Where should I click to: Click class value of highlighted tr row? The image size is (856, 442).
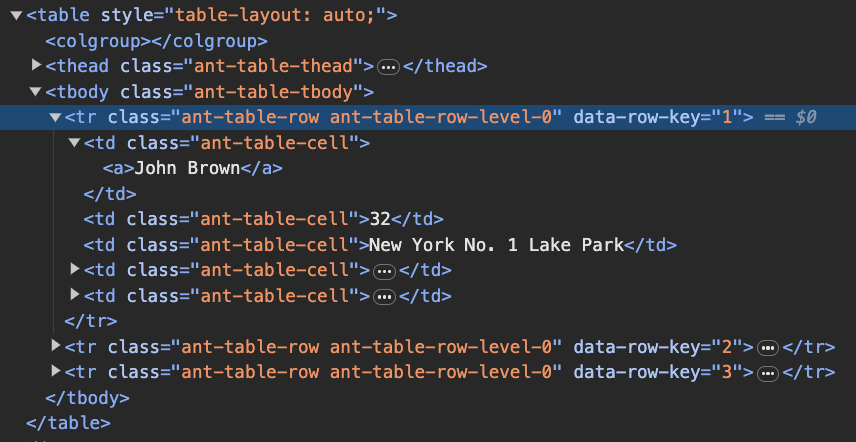366,117
